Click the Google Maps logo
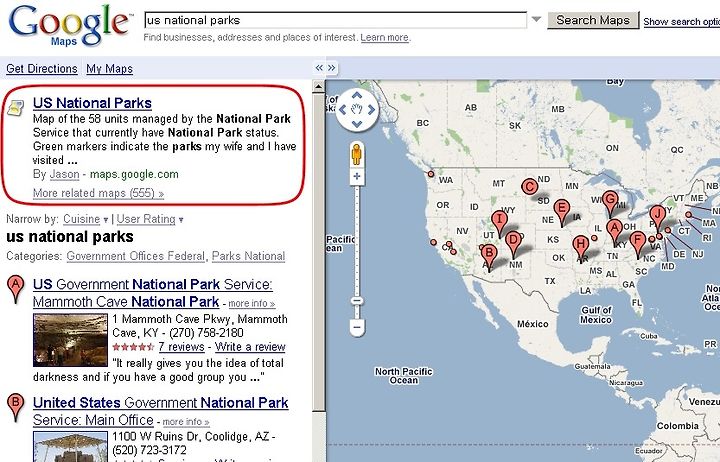Viewport: 720px width, 462px height. click(69, 26)
